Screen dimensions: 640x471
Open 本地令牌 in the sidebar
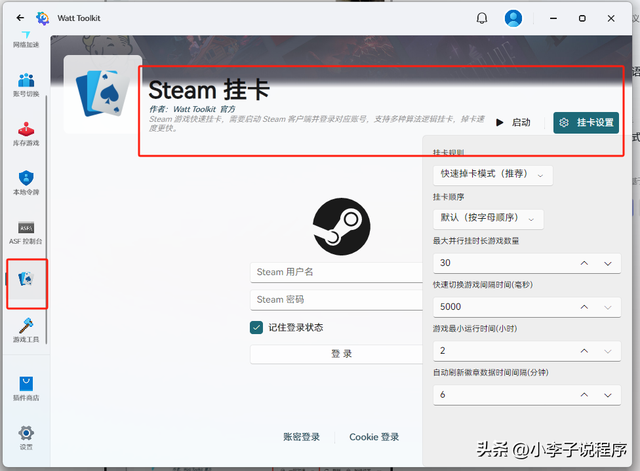tap(26, 183)
